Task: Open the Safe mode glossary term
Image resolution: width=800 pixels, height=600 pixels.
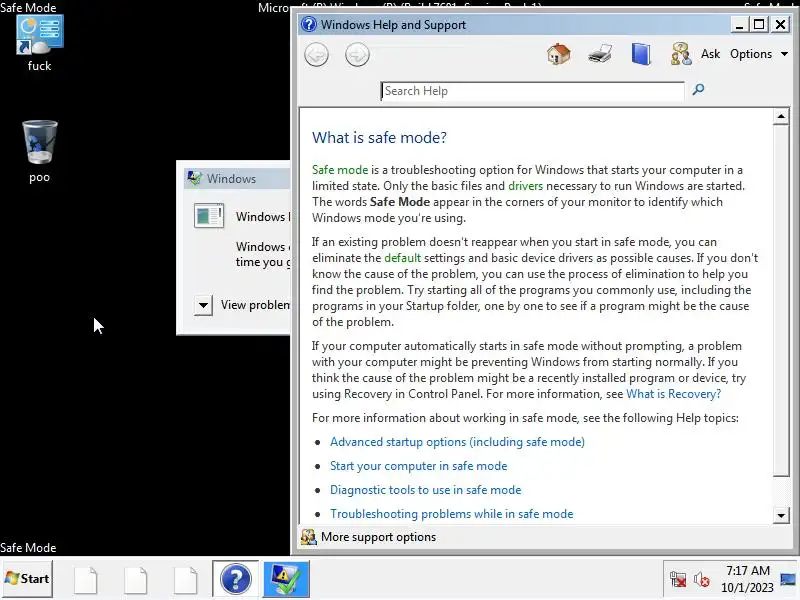Action: [x=340, y=170]
